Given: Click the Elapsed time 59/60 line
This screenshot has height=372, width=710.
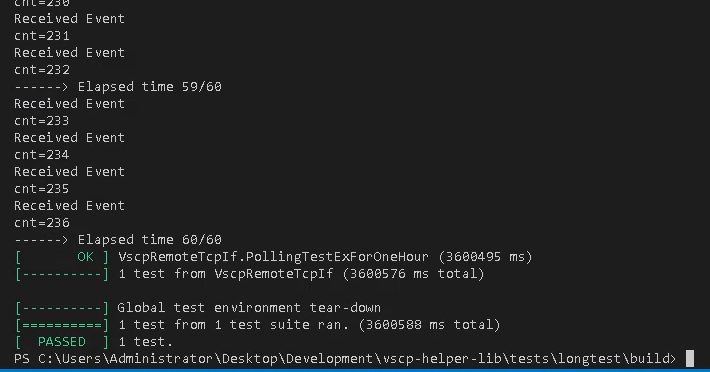Looking at the screenshot, I should (x=118, y=87).
